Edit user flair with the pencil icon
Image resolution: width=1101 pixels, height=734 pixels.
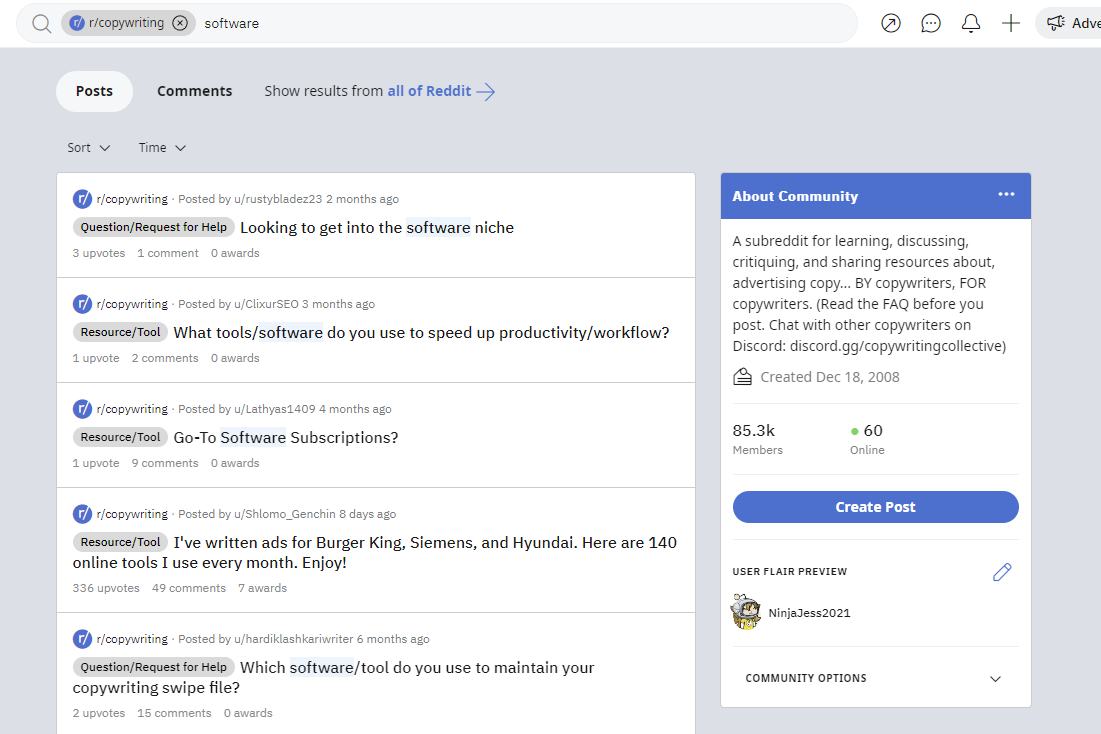pyautogui.click(x=1002, y=571)
